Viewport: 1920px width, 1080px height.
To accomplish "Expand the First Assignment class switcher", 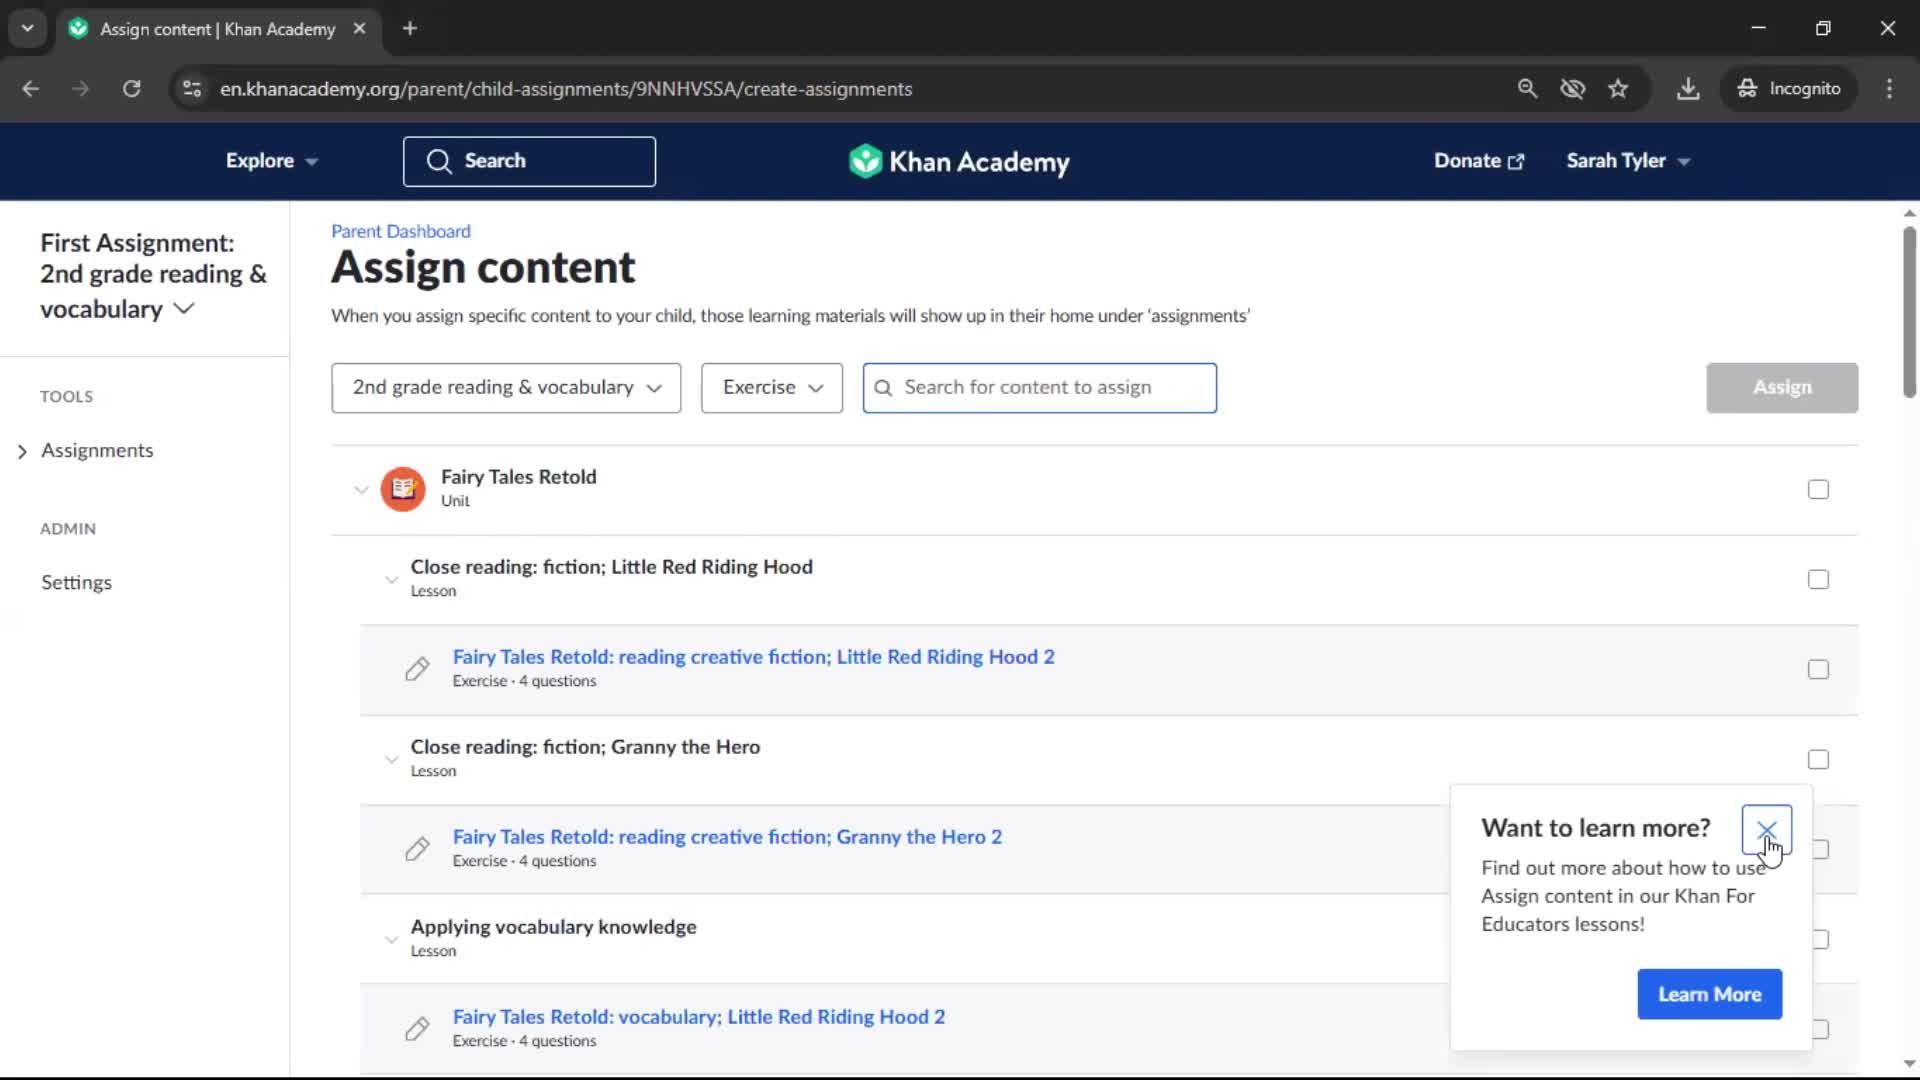I will (x=153, y=276).
